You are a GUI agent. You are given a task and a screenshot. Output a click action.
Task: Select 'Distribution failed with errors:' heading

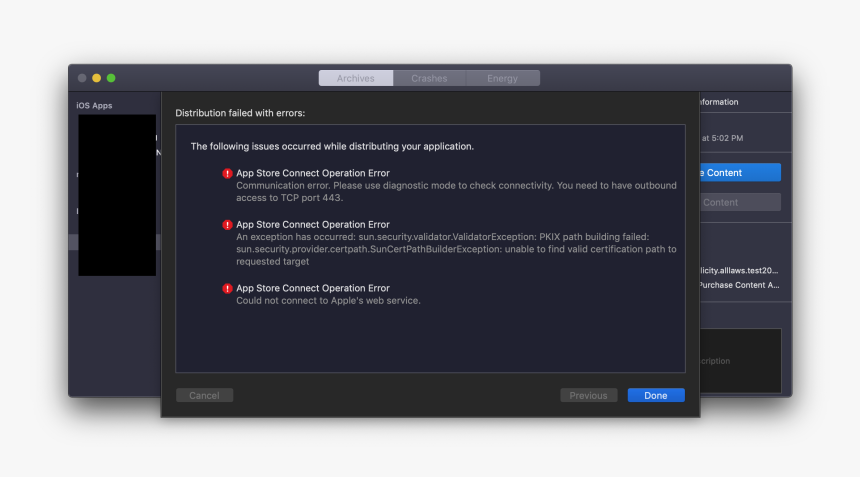(x=240, y=113)
